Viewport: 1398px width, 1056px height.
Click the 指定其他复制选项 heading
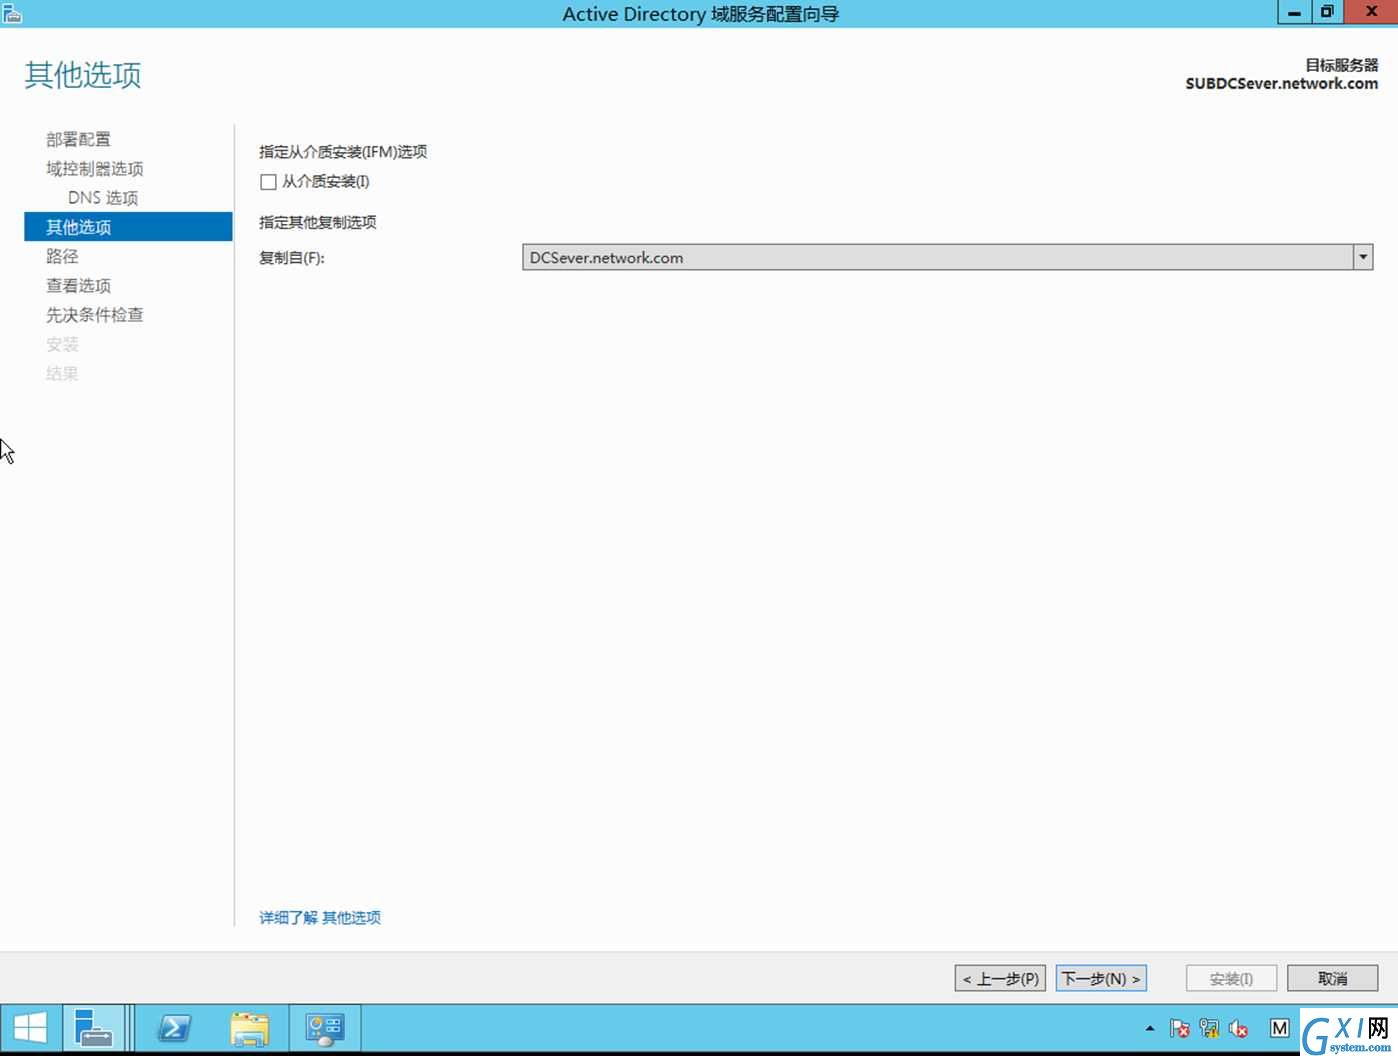point(318,222)
